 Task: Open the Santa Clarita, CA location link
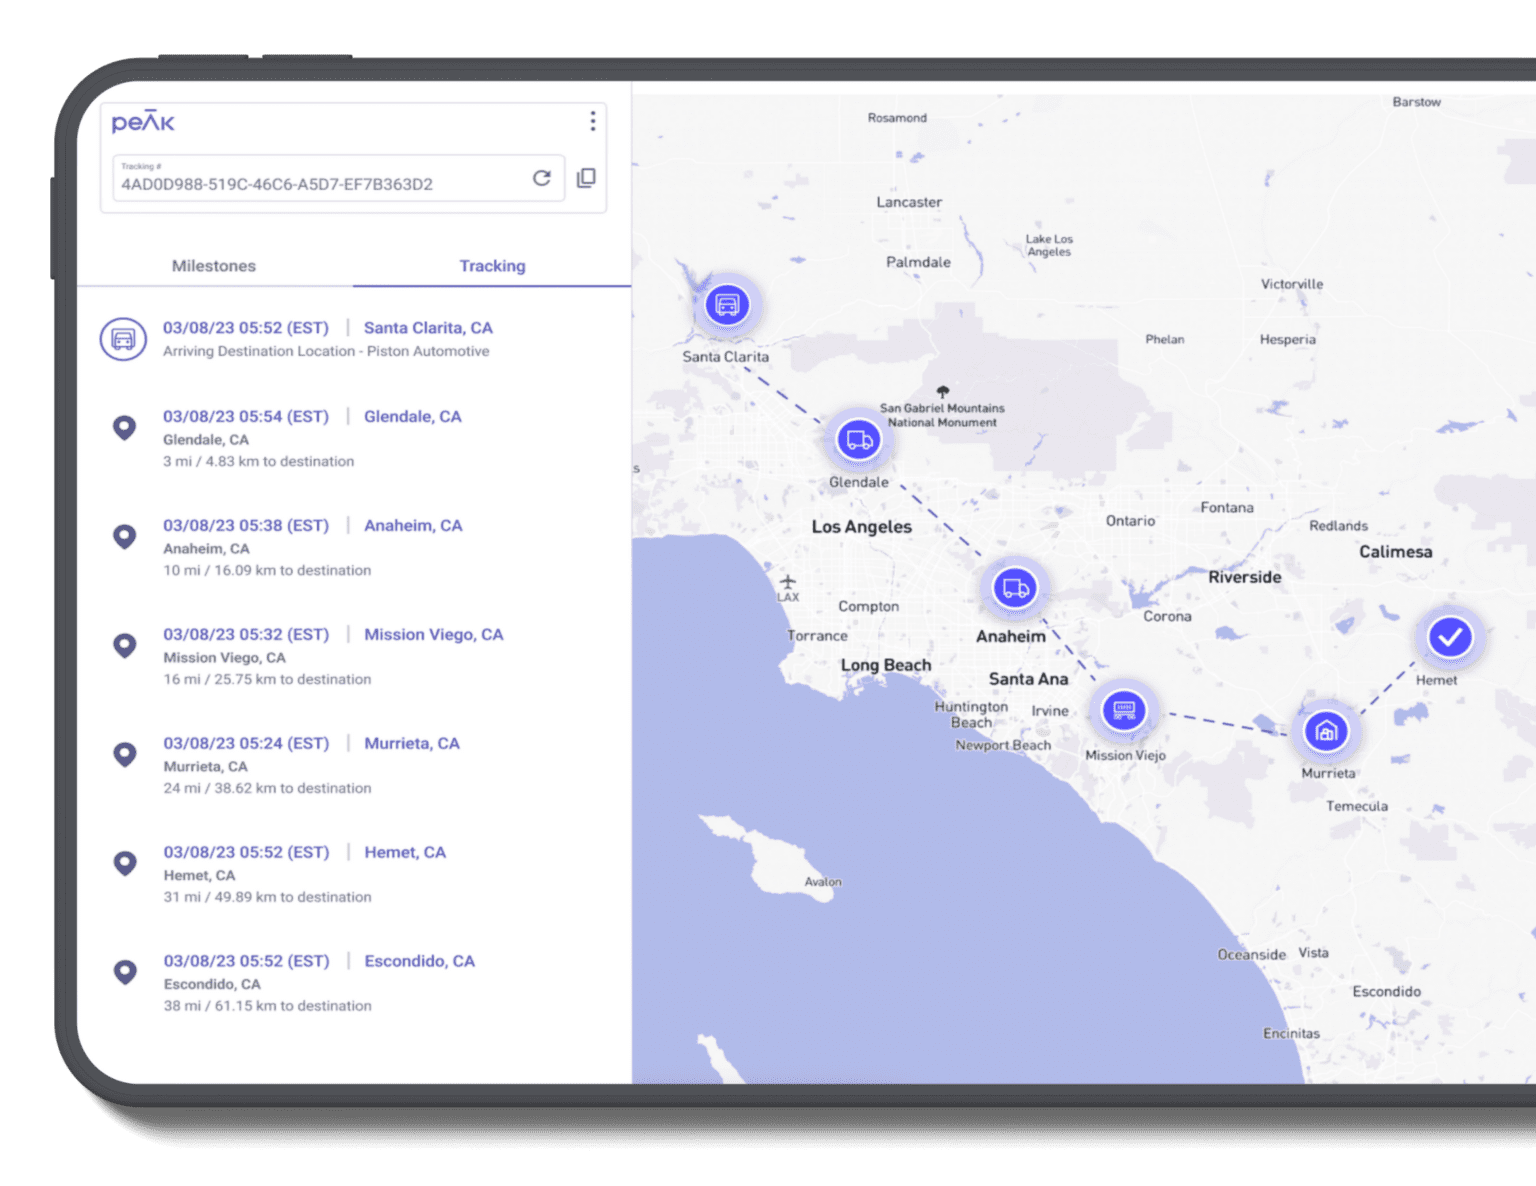[x=428, y=328]
